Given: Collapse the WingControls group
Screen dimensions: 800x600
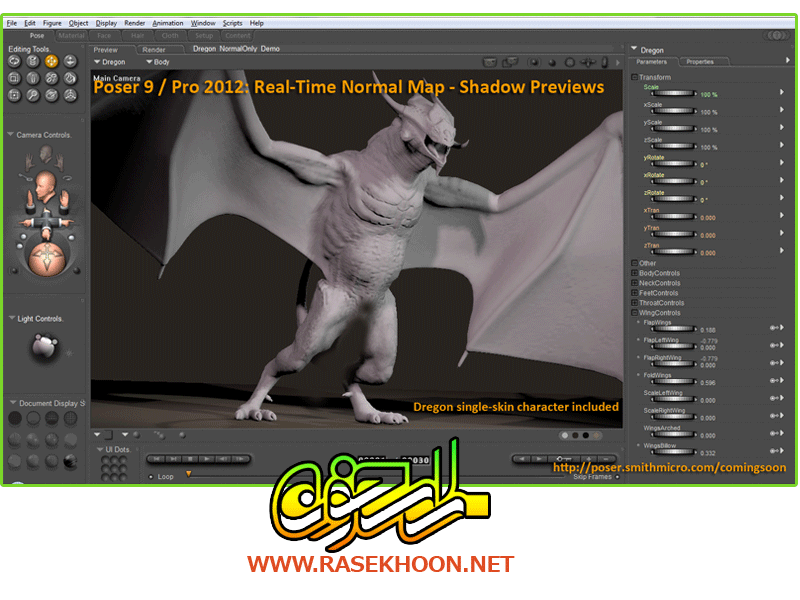Looking at the screenshot, I should click(x=635, y=313).
